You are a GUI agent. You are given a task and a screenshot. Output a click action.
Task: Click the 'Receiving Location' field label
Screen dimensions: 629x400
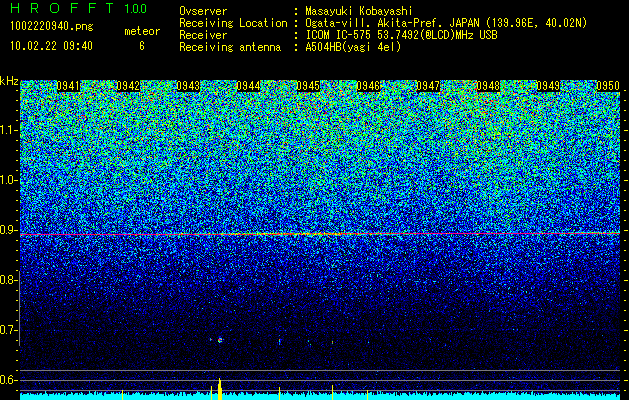click(x=233, y=23)
